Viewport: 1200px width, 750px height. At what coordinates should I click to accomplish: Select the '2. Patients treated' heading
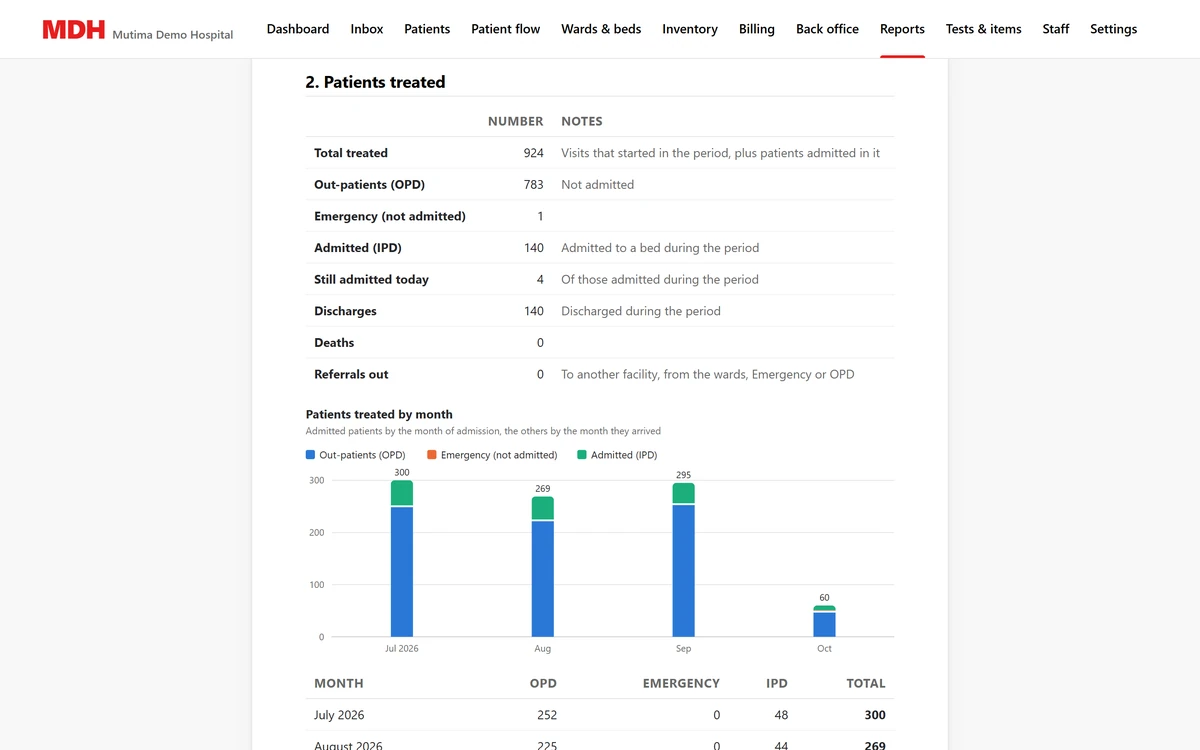tap(376, 82)
